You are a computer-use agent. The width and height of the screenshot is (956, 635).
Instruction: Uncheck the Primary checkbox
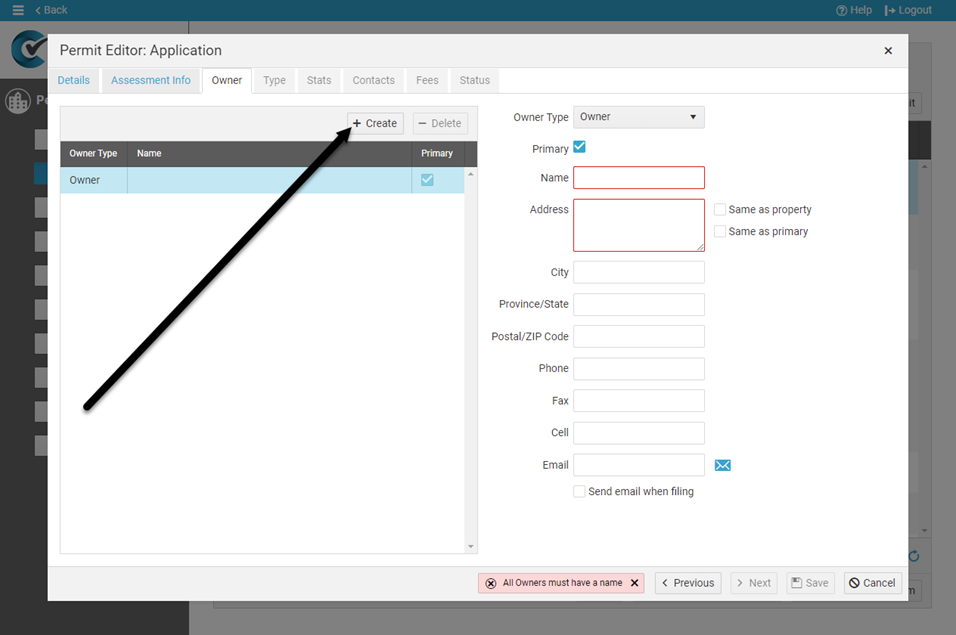(579, 148)
